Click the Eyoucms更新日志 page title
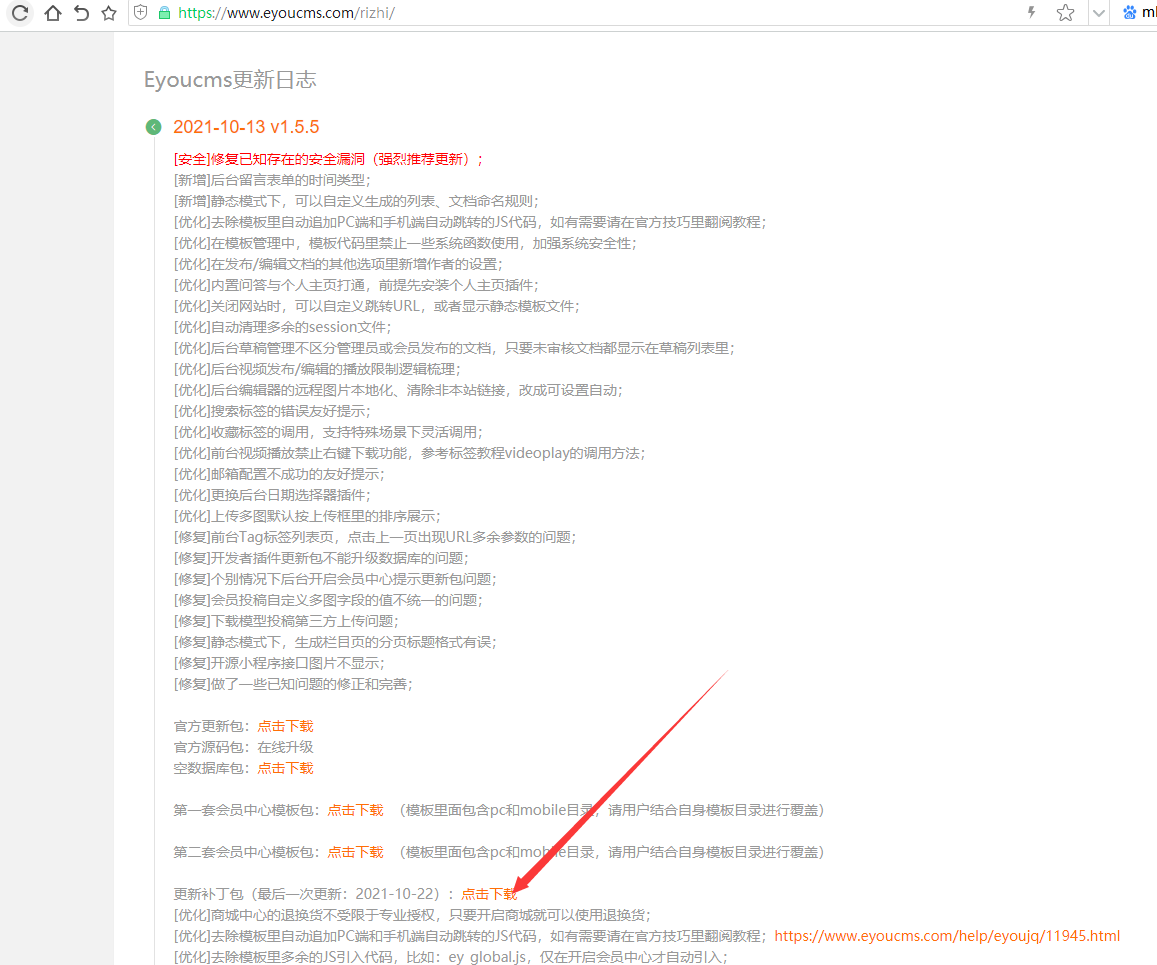The width and height of the screenshot is (1157, 965). [x=230, y=80]
